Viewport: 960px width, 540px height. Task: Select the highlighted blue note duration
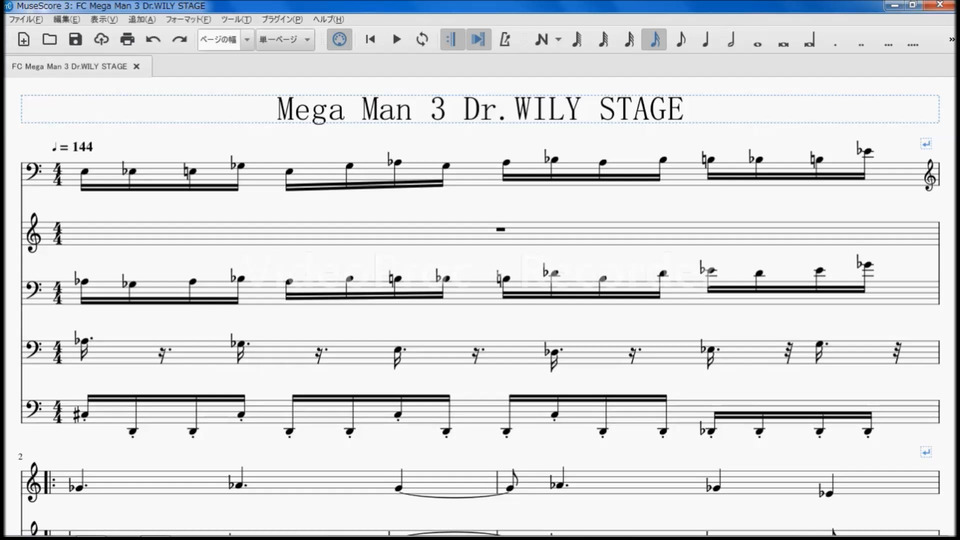[x=654, y=40]
